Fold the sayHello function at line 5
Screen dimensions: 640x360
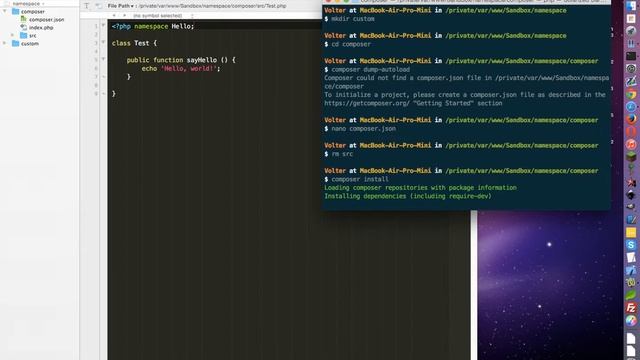tap(103, 59)
